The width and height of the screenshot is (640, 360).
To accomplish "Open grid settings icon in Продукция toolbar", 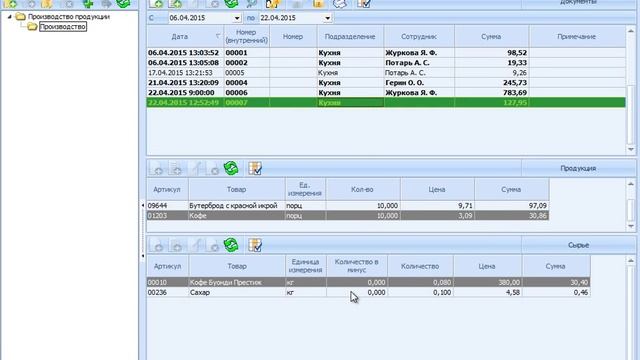I will point(255,168).
